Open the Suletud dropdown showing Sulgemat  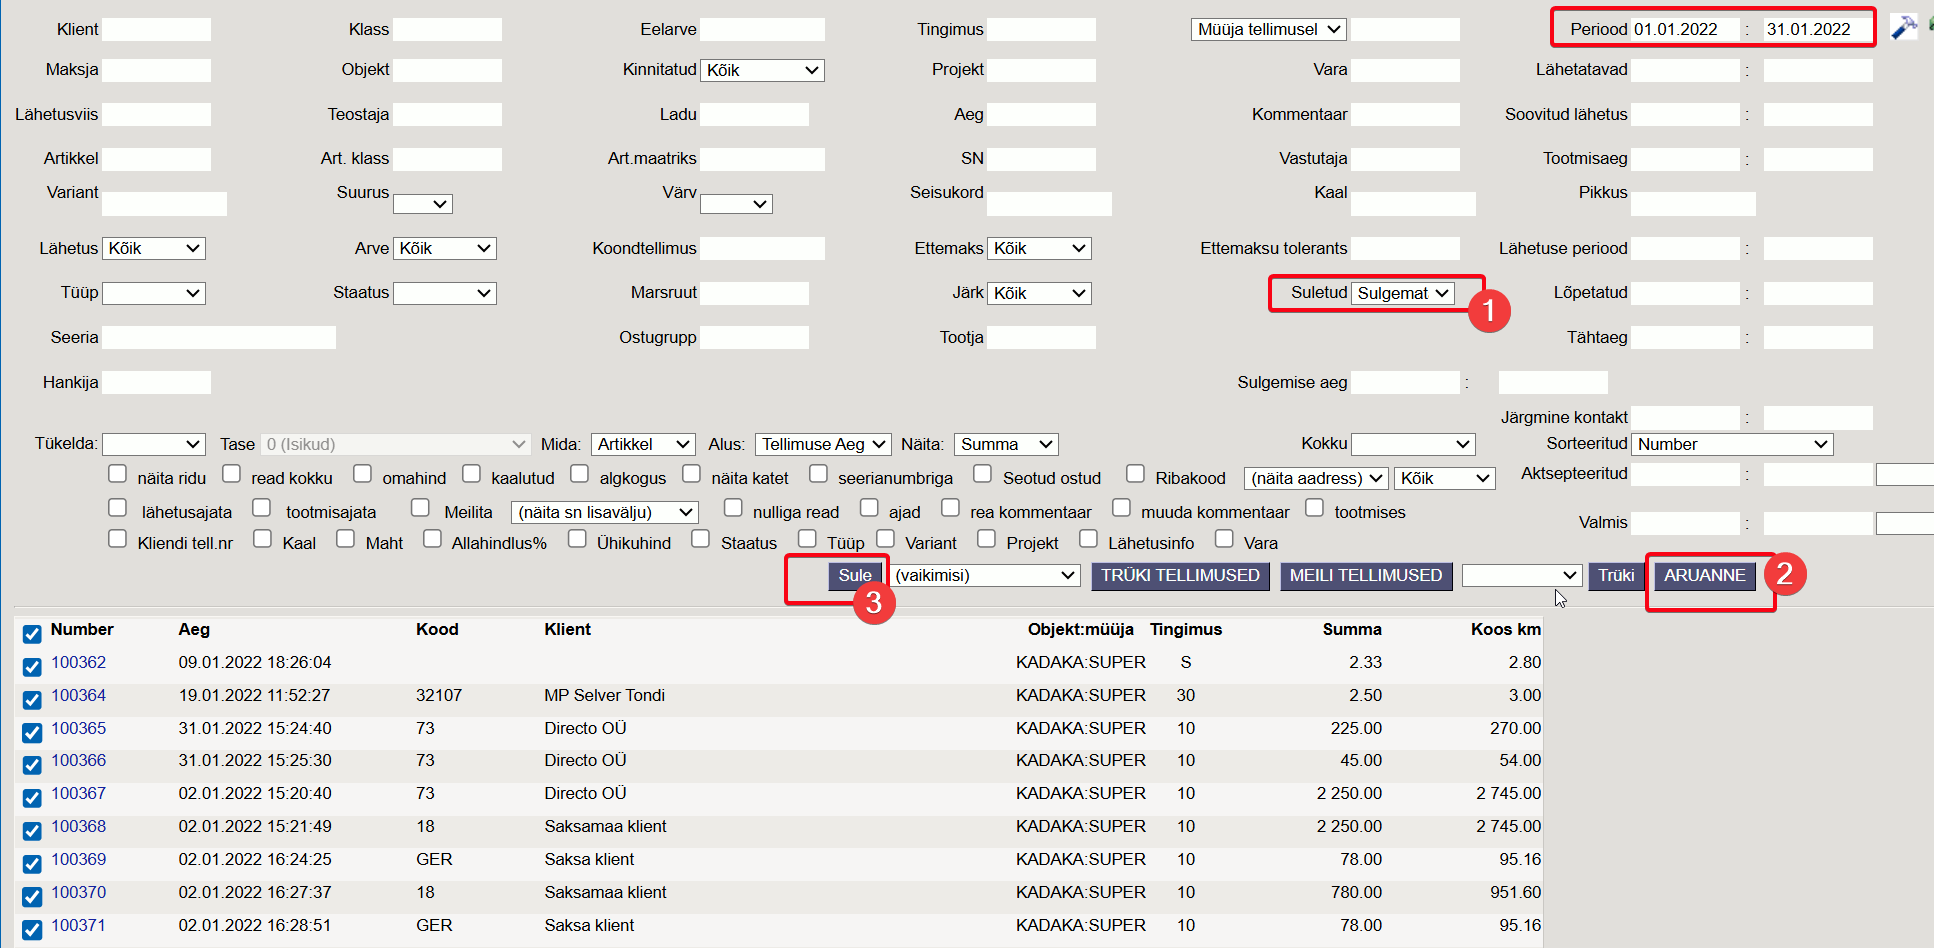(1402, 293)
